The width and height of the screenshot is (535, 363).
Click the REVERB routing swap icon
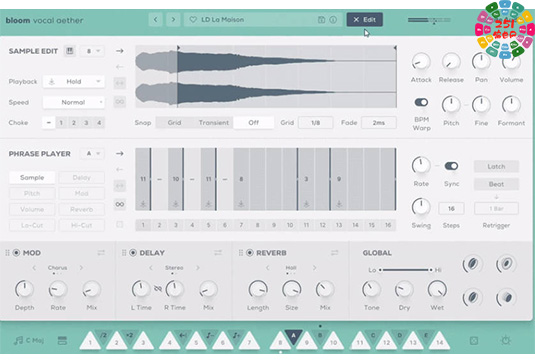point(334,253)
